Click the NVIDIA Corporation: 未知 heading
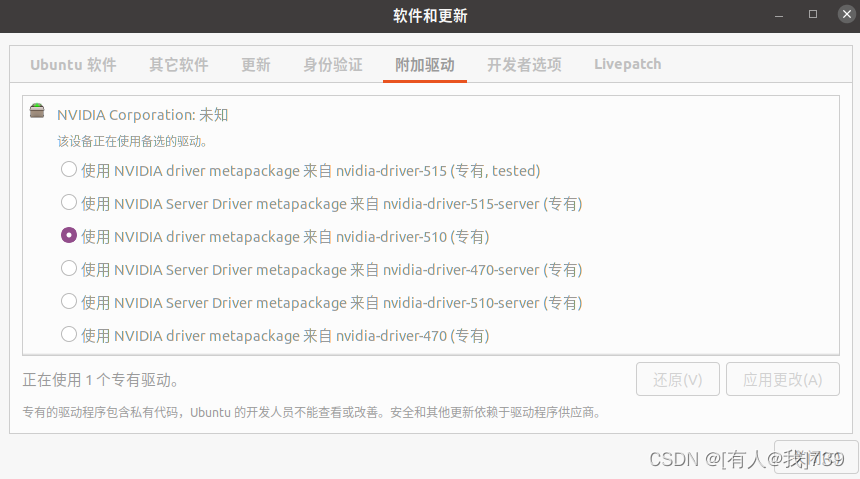Image resolution: width=860 pixels, height=479 pixels. pyautogui.click(x=143, y=115)
